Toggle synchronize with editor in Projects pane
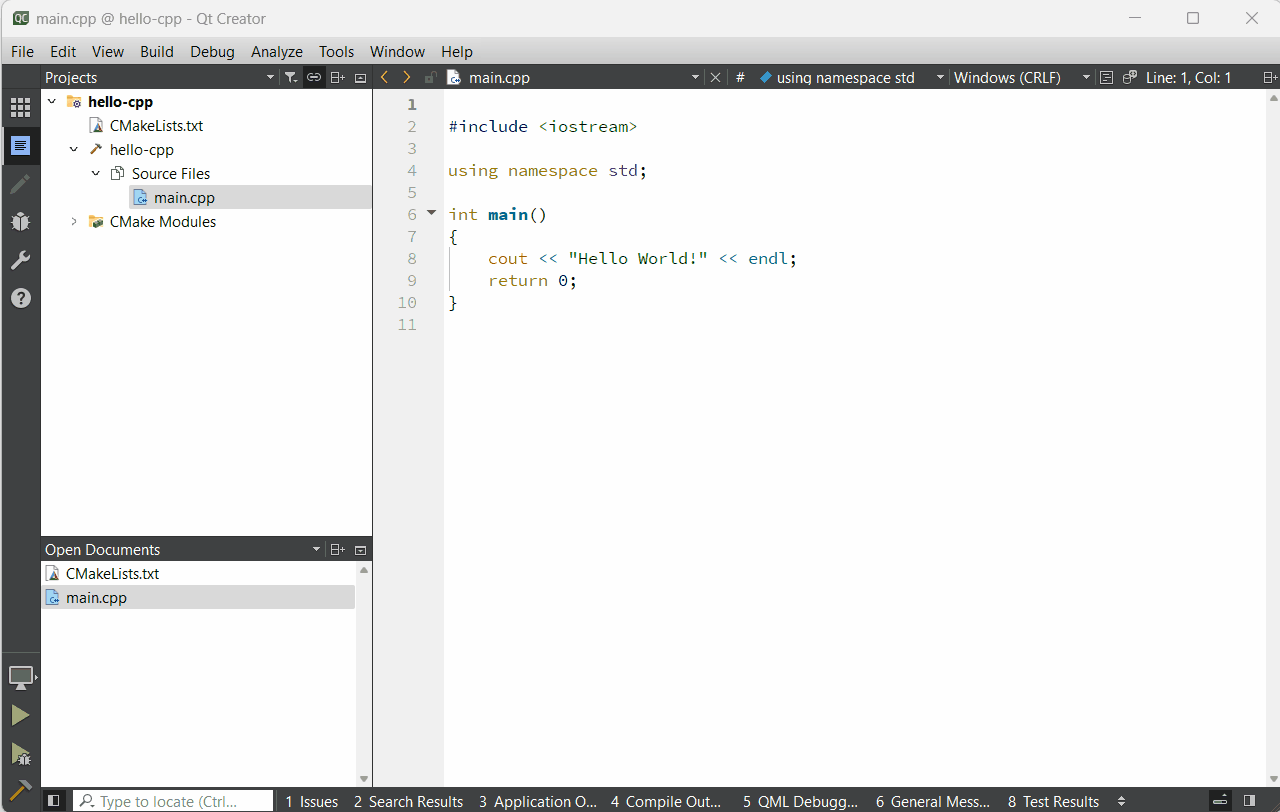This screenshot has width=1280, height=812. pos(313,76)
